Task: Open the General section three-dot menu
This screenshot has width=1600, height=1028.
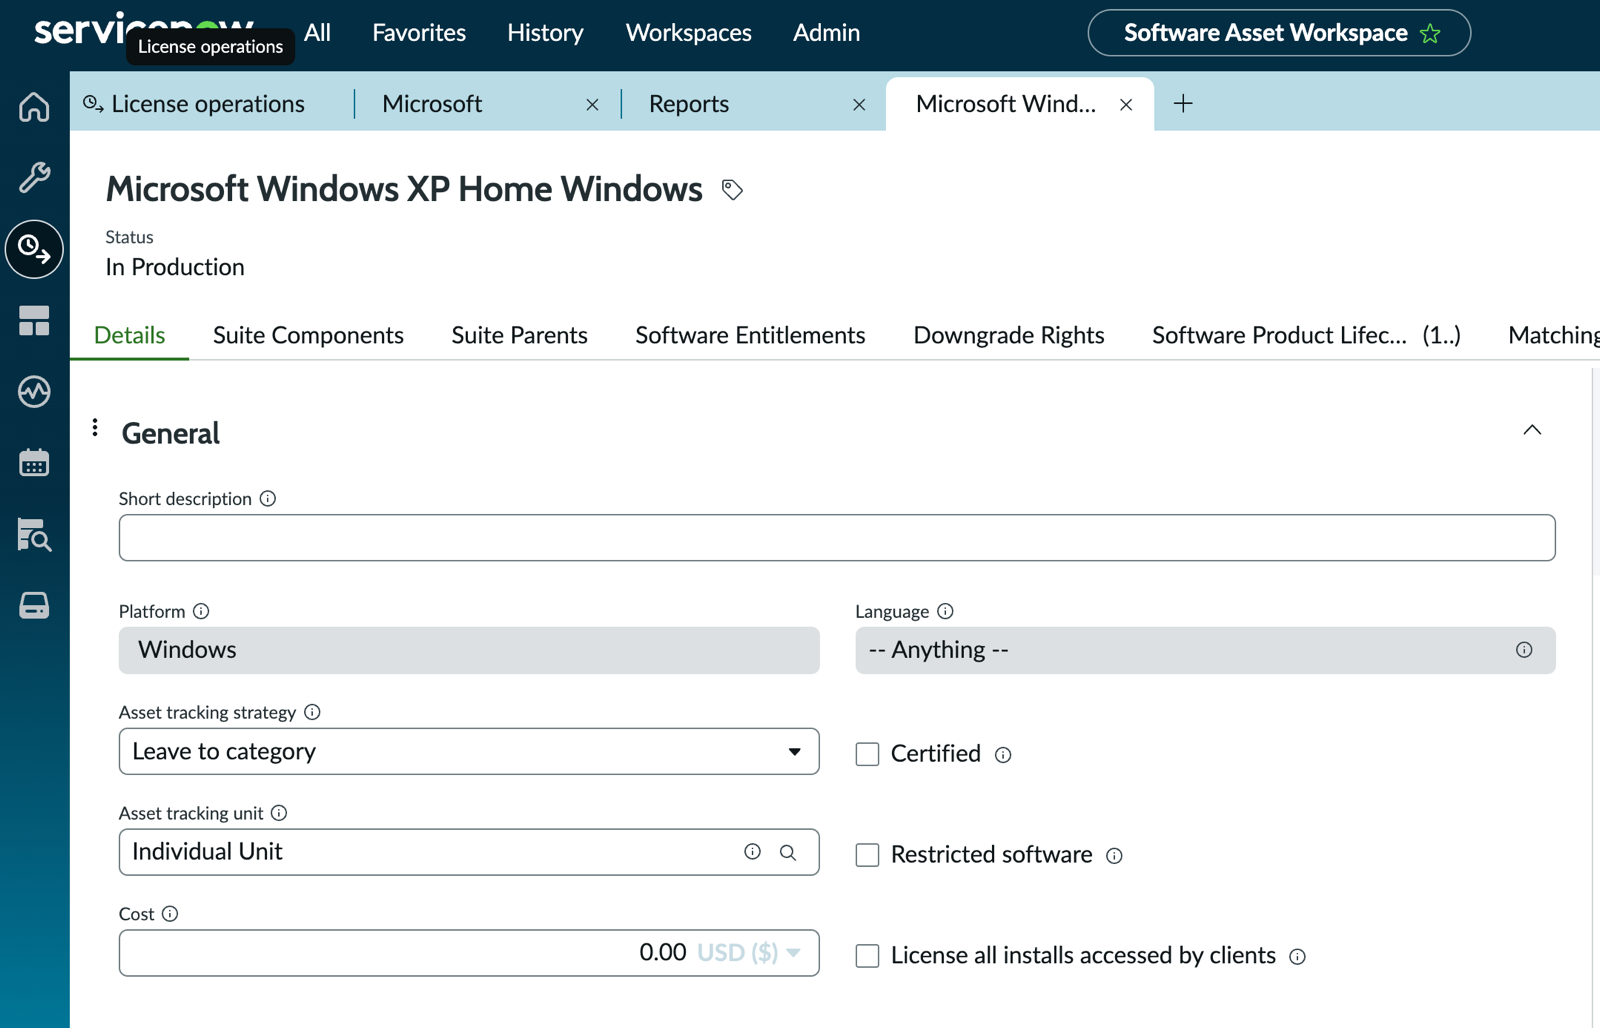Action: point(95,428)
